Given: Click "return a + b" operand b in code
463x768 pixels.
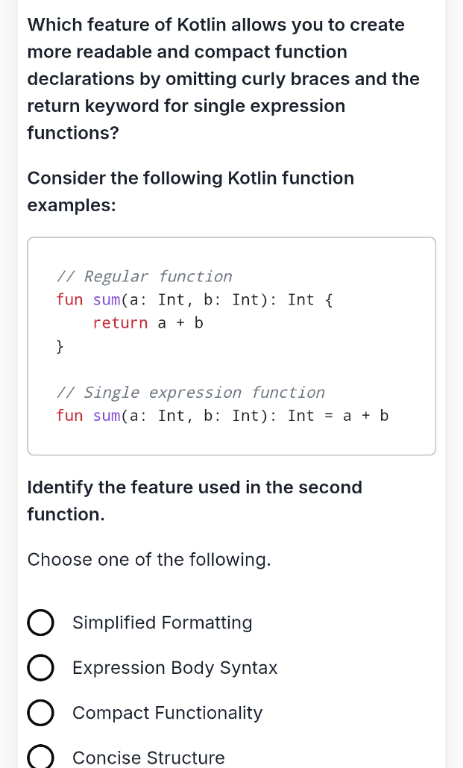Looking at the screenshot, I should (x=198, y=323).
